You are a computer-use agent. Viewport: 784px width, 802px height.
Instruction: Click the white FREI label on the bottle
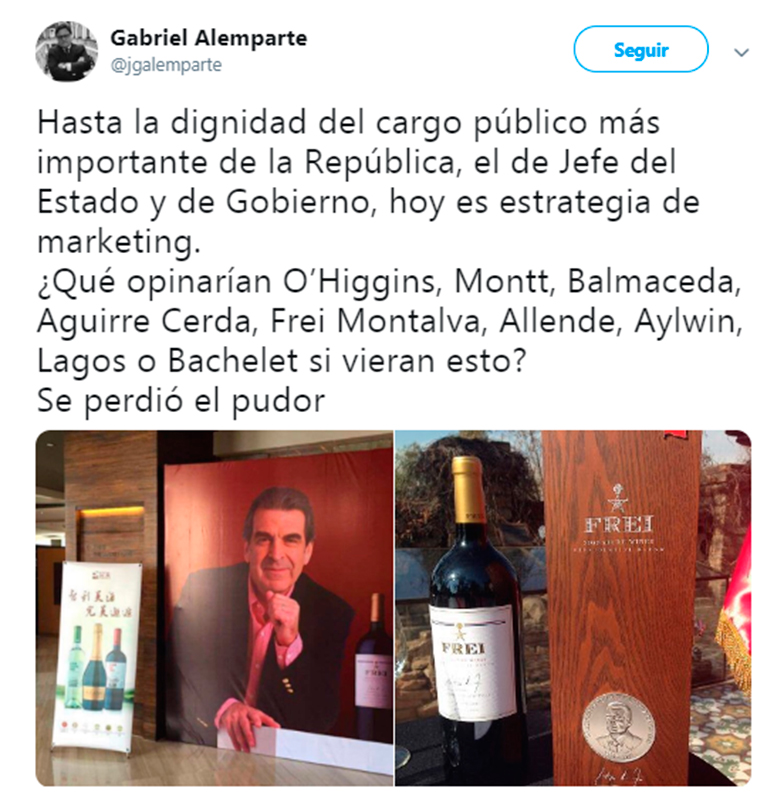click(471, 662)
